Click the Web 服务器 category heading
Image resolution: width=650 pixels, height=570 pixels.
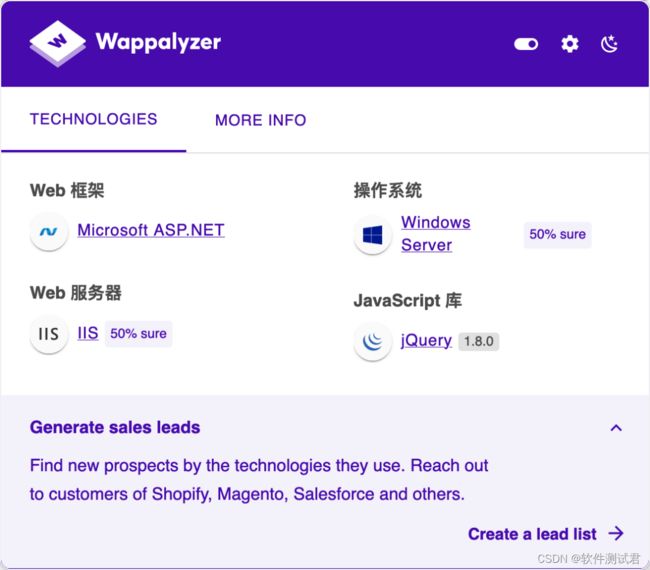76,293
